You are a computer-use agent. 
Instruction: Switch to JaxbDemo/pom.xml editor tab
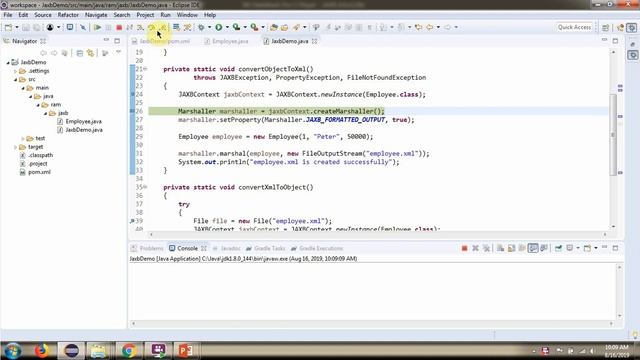tap(161, 41)
